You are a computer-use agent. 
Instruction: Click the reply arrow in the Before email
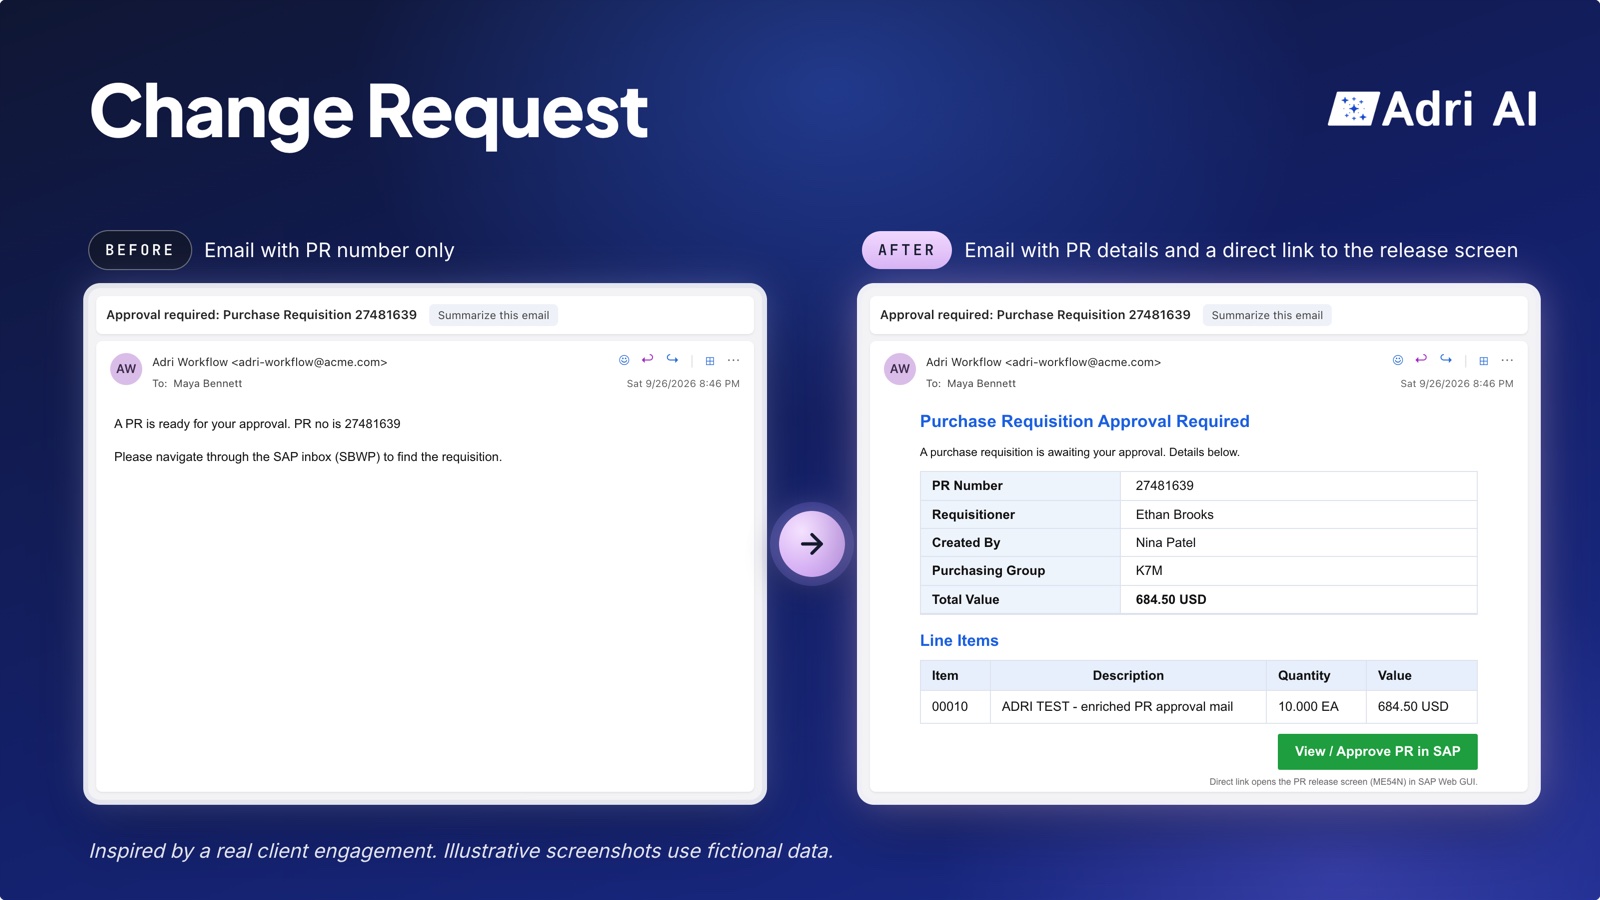pos(647,359)
